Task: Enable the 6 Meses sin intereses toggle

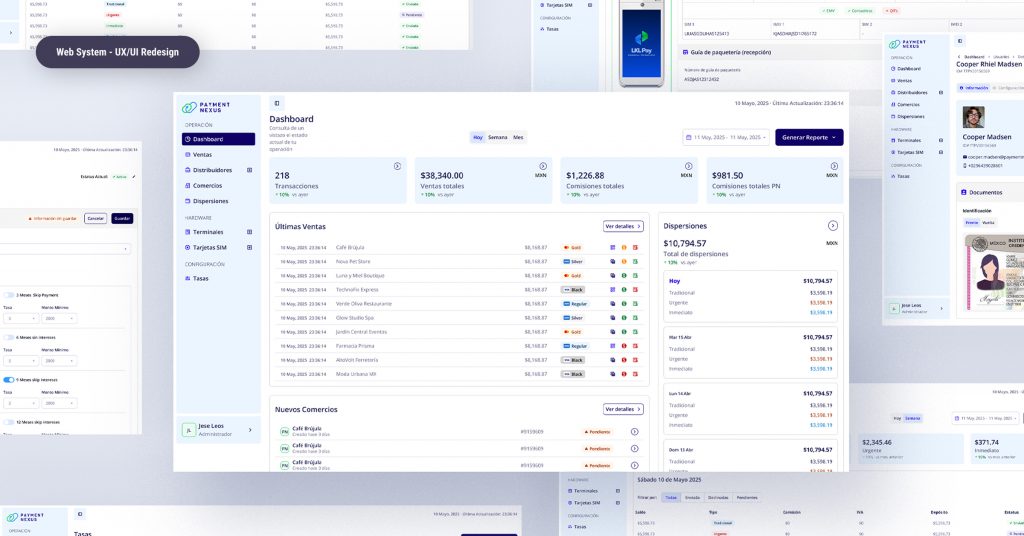Action: pyautogui.click(x=9, y=337)
